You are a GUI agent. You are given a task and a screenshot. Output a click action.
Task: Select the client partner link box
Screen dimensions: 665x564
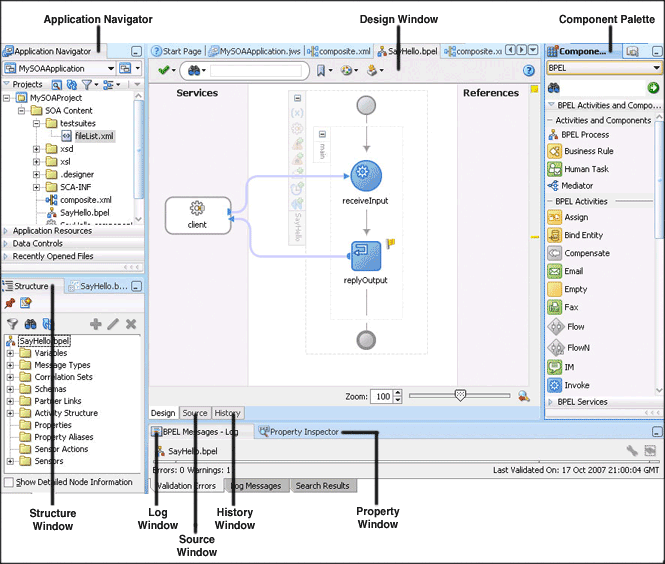pyautogui.click(x=198, y=215)
